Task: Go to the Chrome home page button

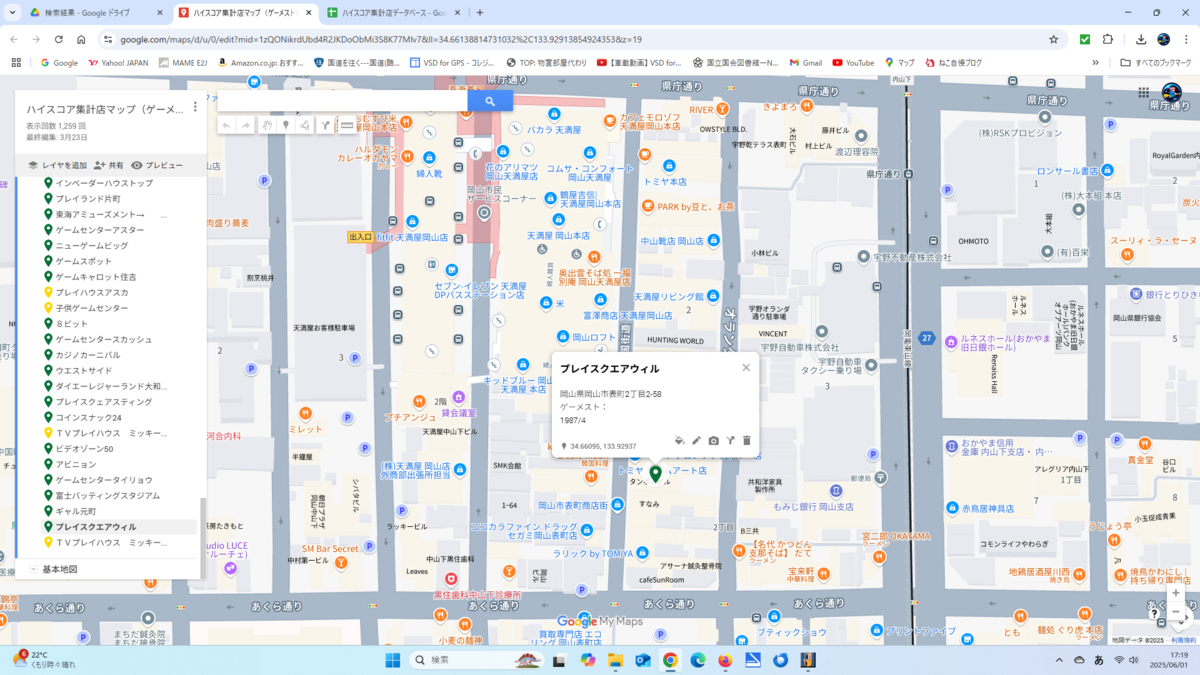Action: click(x=81, y=40)
